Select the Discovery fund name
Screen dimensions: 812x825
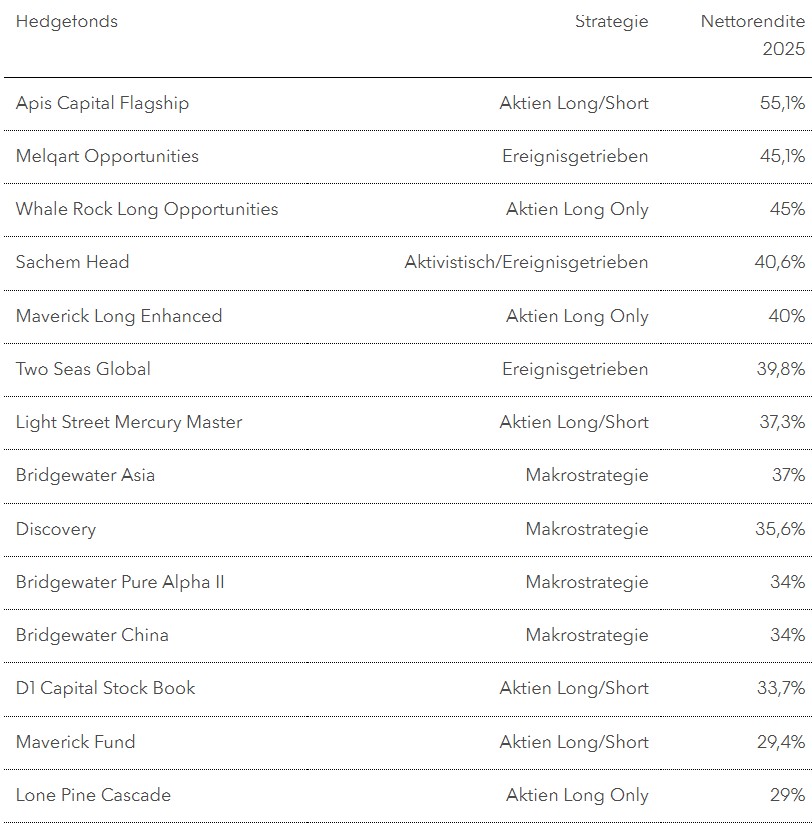[56, 529]
